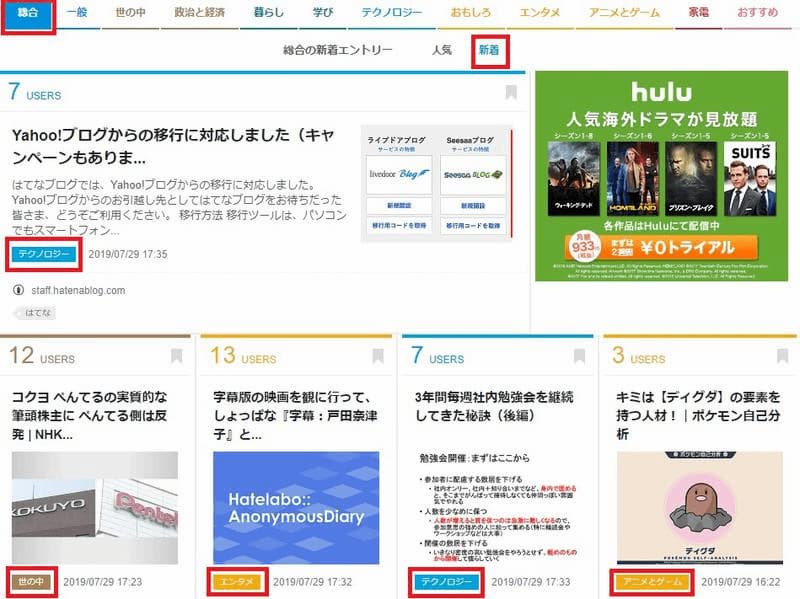
Task: Bookmark the 社内勉強会 entry
Action: tap(580, 356)
